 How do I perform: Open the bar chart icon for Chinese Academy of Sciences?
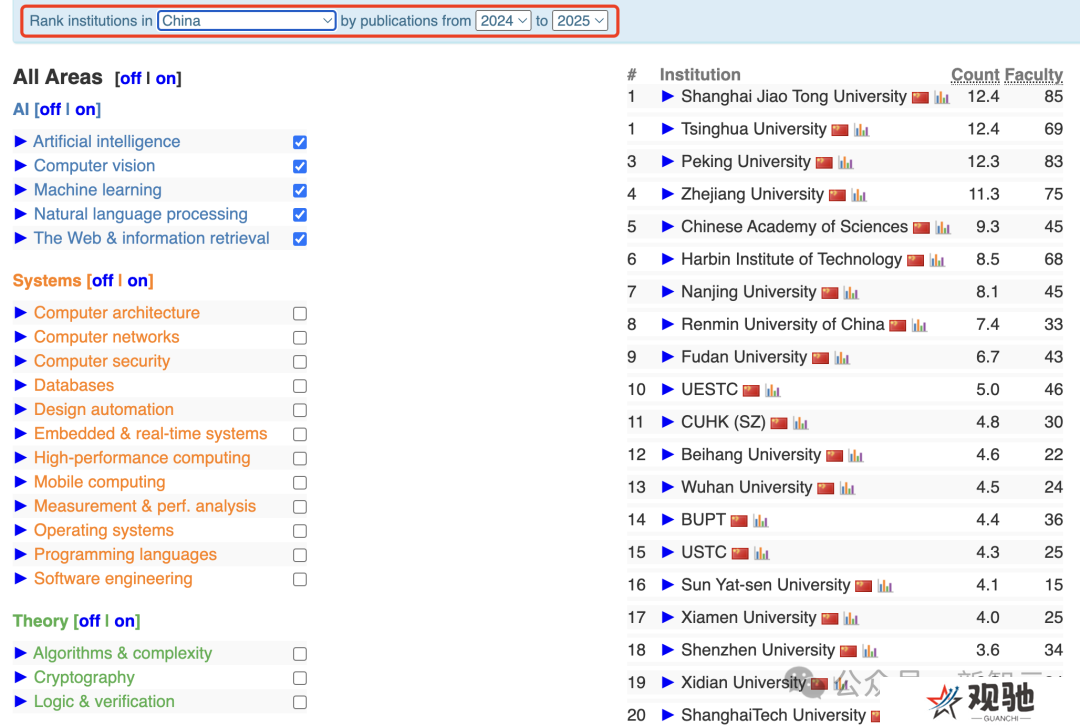click(x=943, y=228)
